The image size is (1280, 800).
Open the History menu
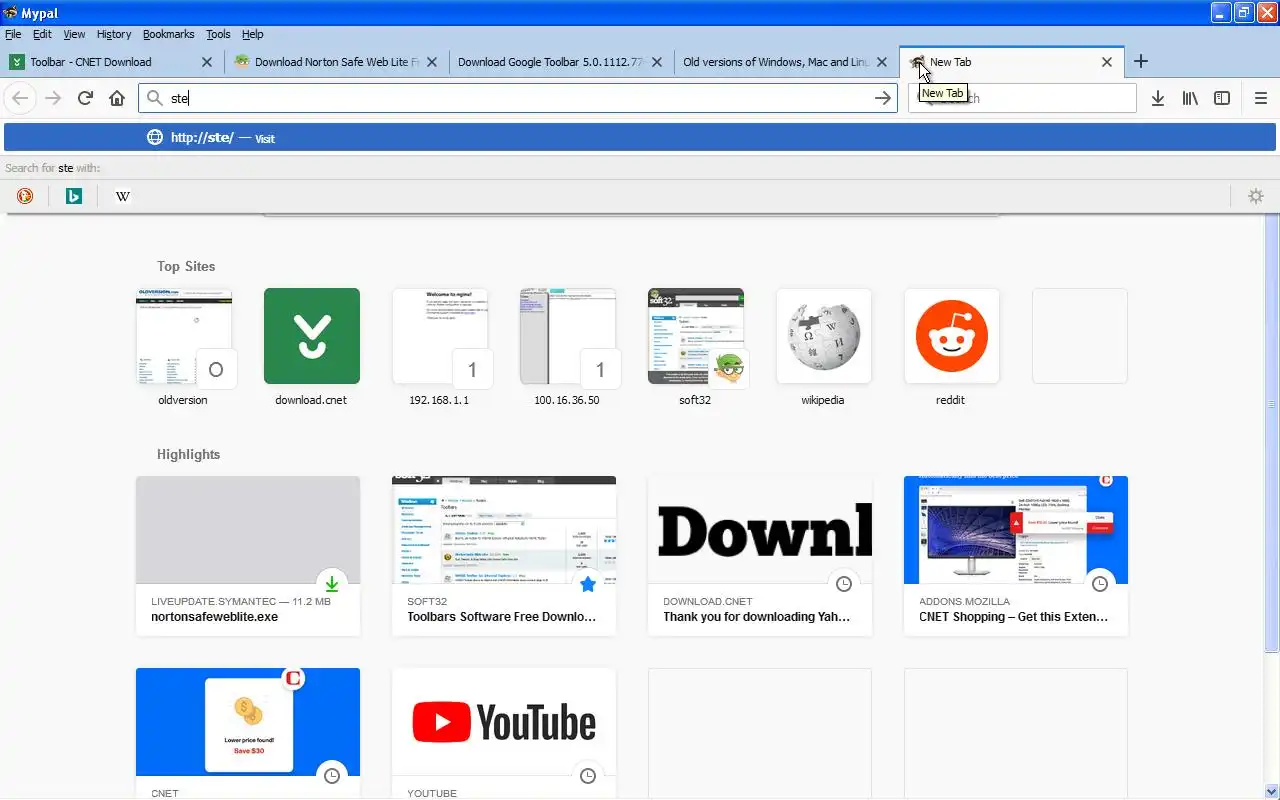pos(114,34)
